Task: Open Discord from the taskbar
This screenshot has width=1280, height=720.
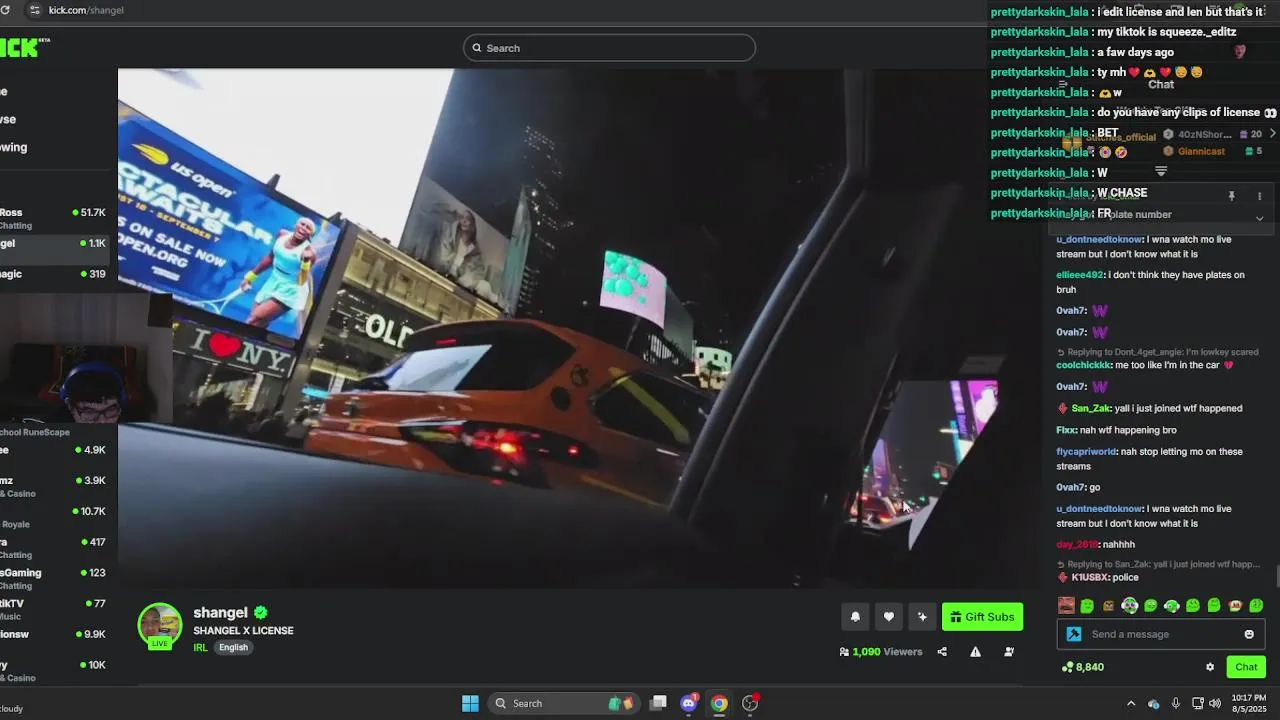Action: (689, 703)
